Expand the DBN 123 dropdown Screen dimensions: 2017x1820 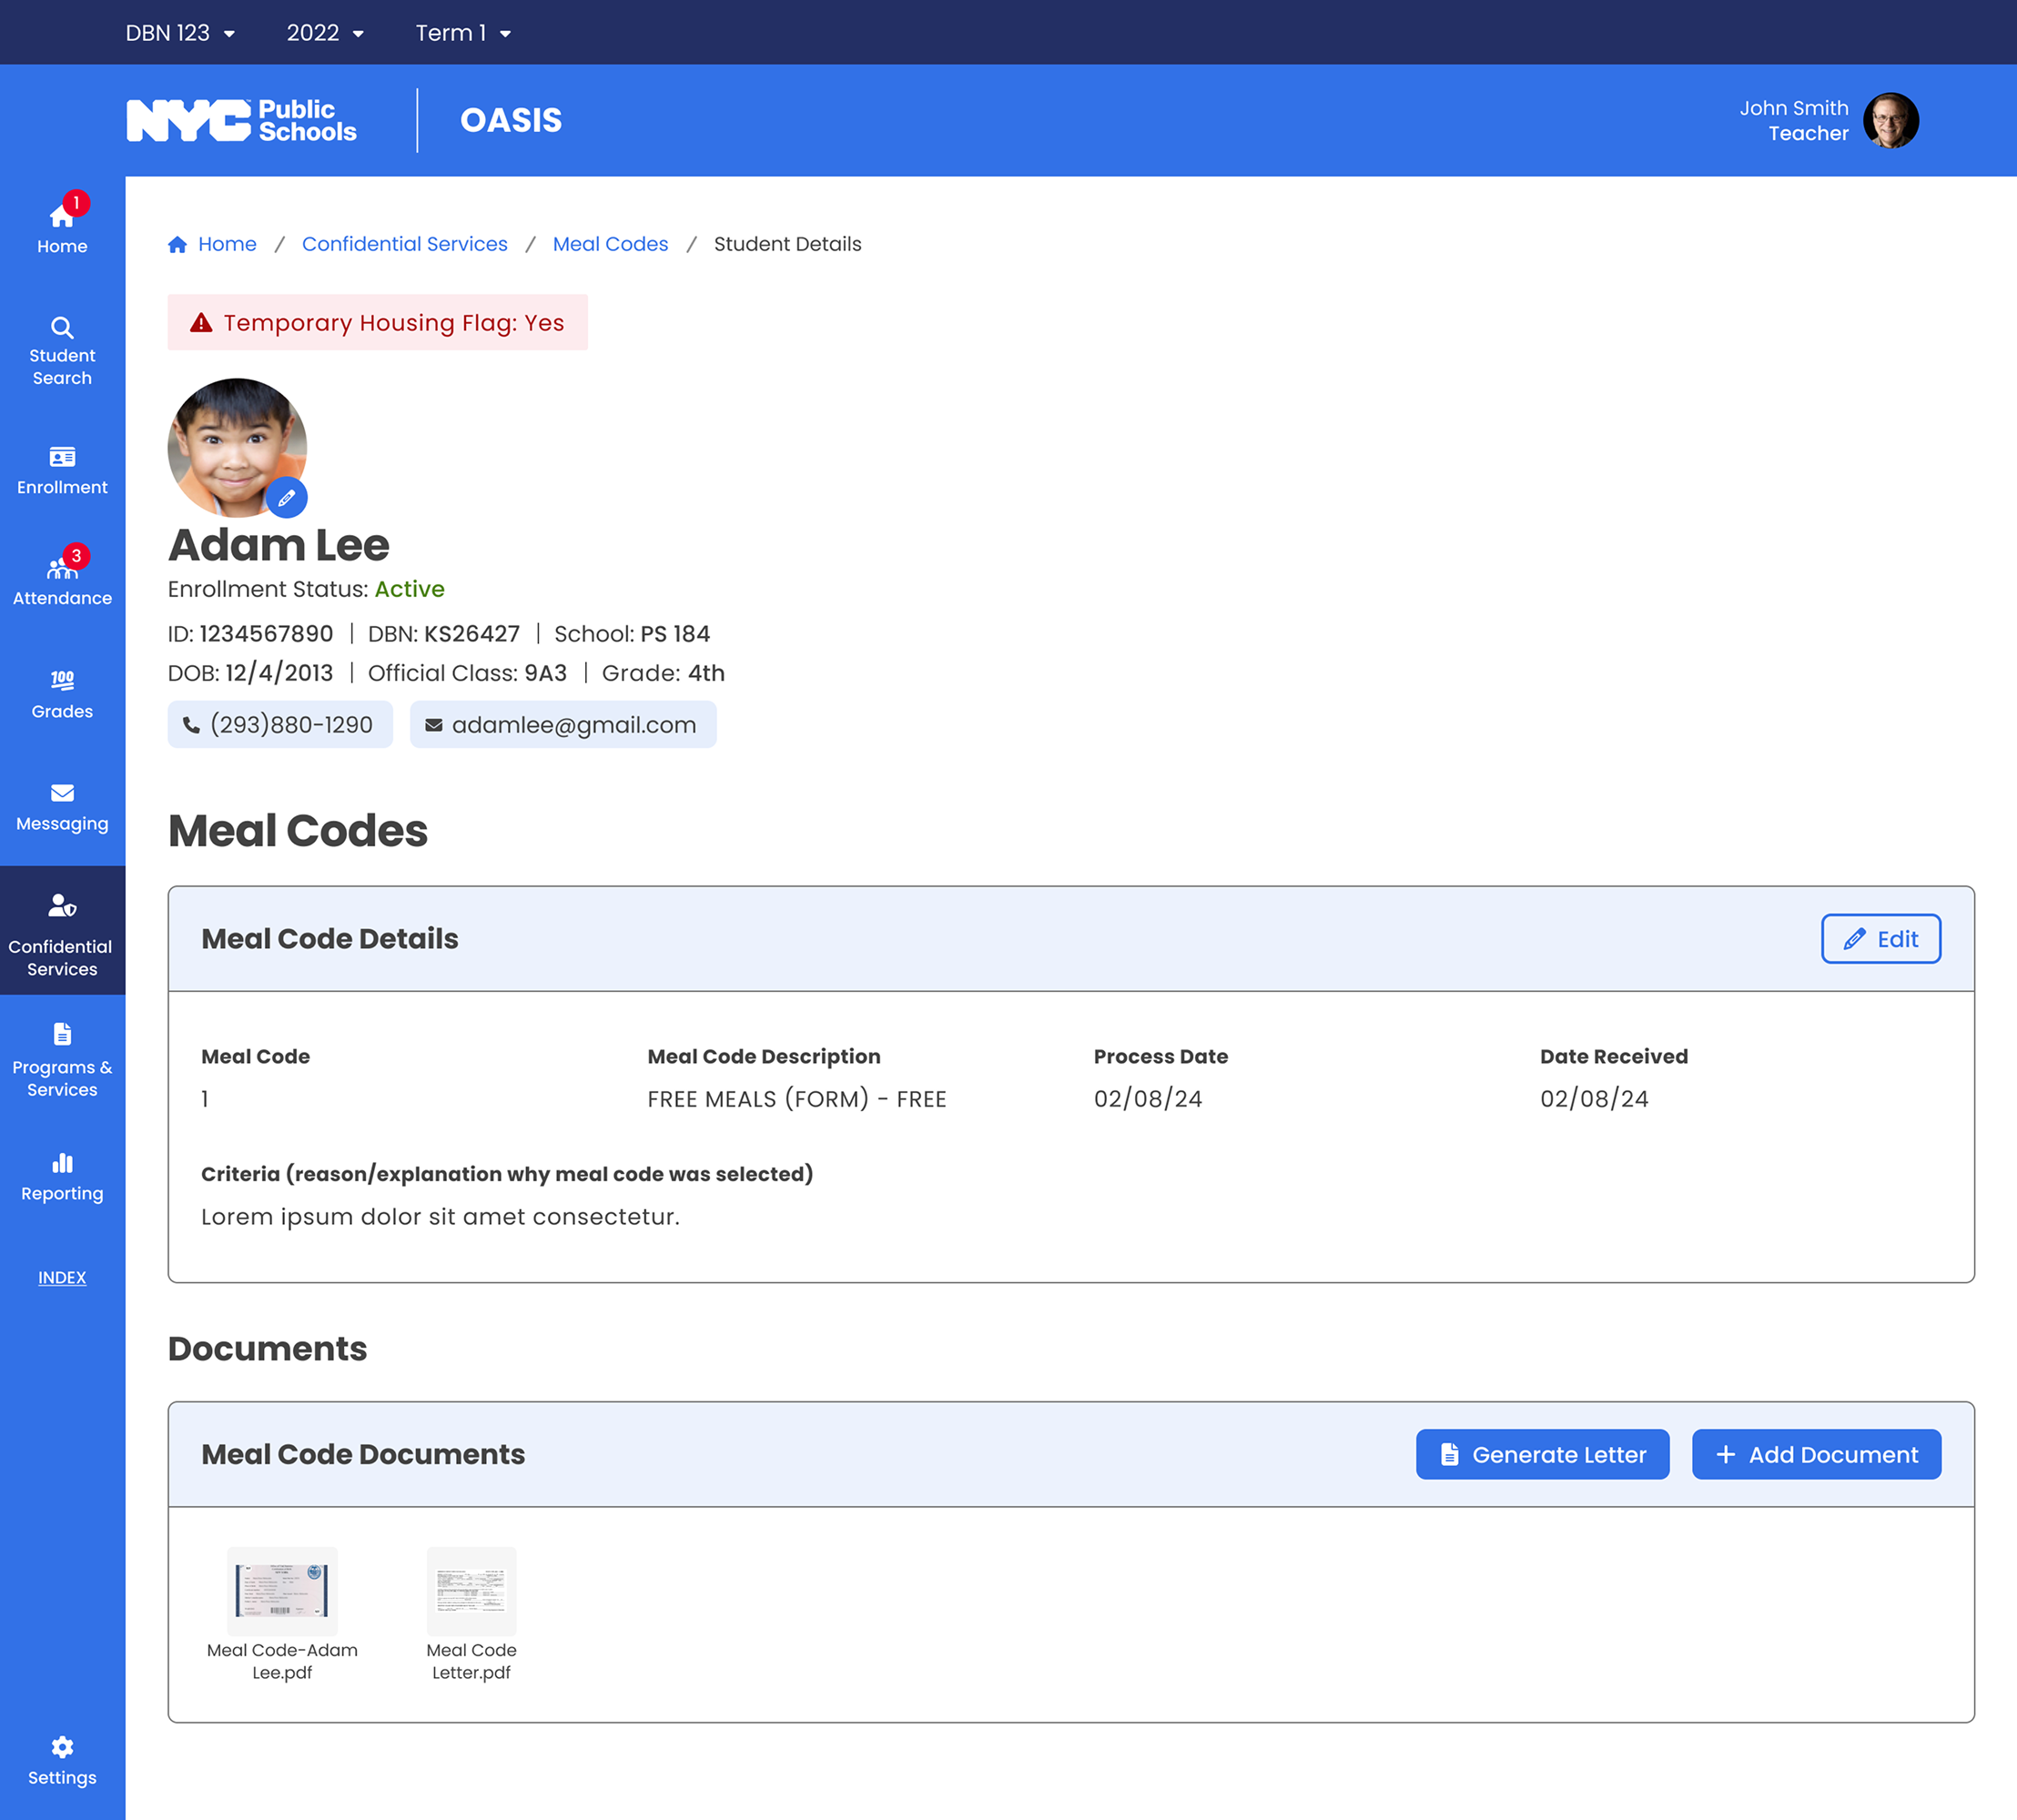[x=180, y=33]
